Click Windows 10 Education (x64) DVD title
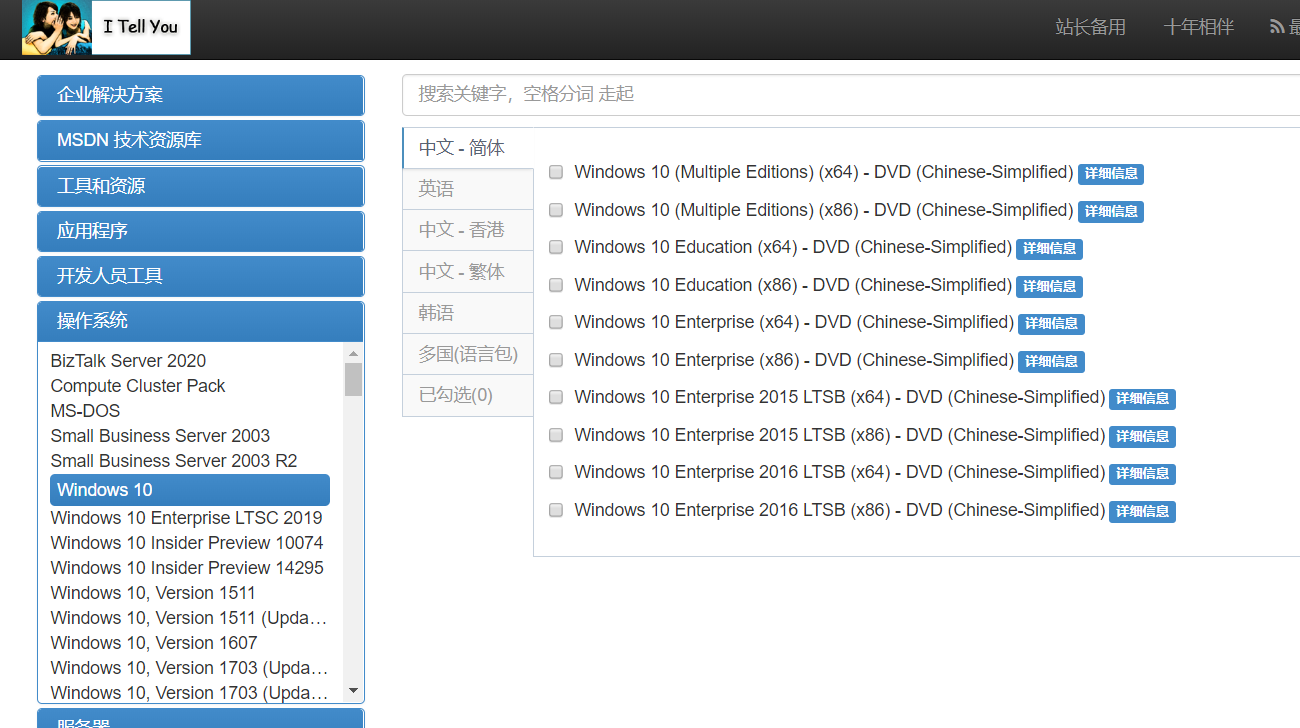Screen dimensions: 1300x728 point(793,247)
